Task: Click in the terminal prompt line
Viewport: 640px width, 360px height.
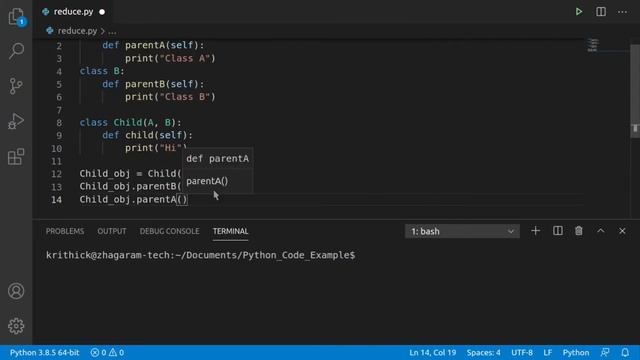Action: click(x=200, y=256)
